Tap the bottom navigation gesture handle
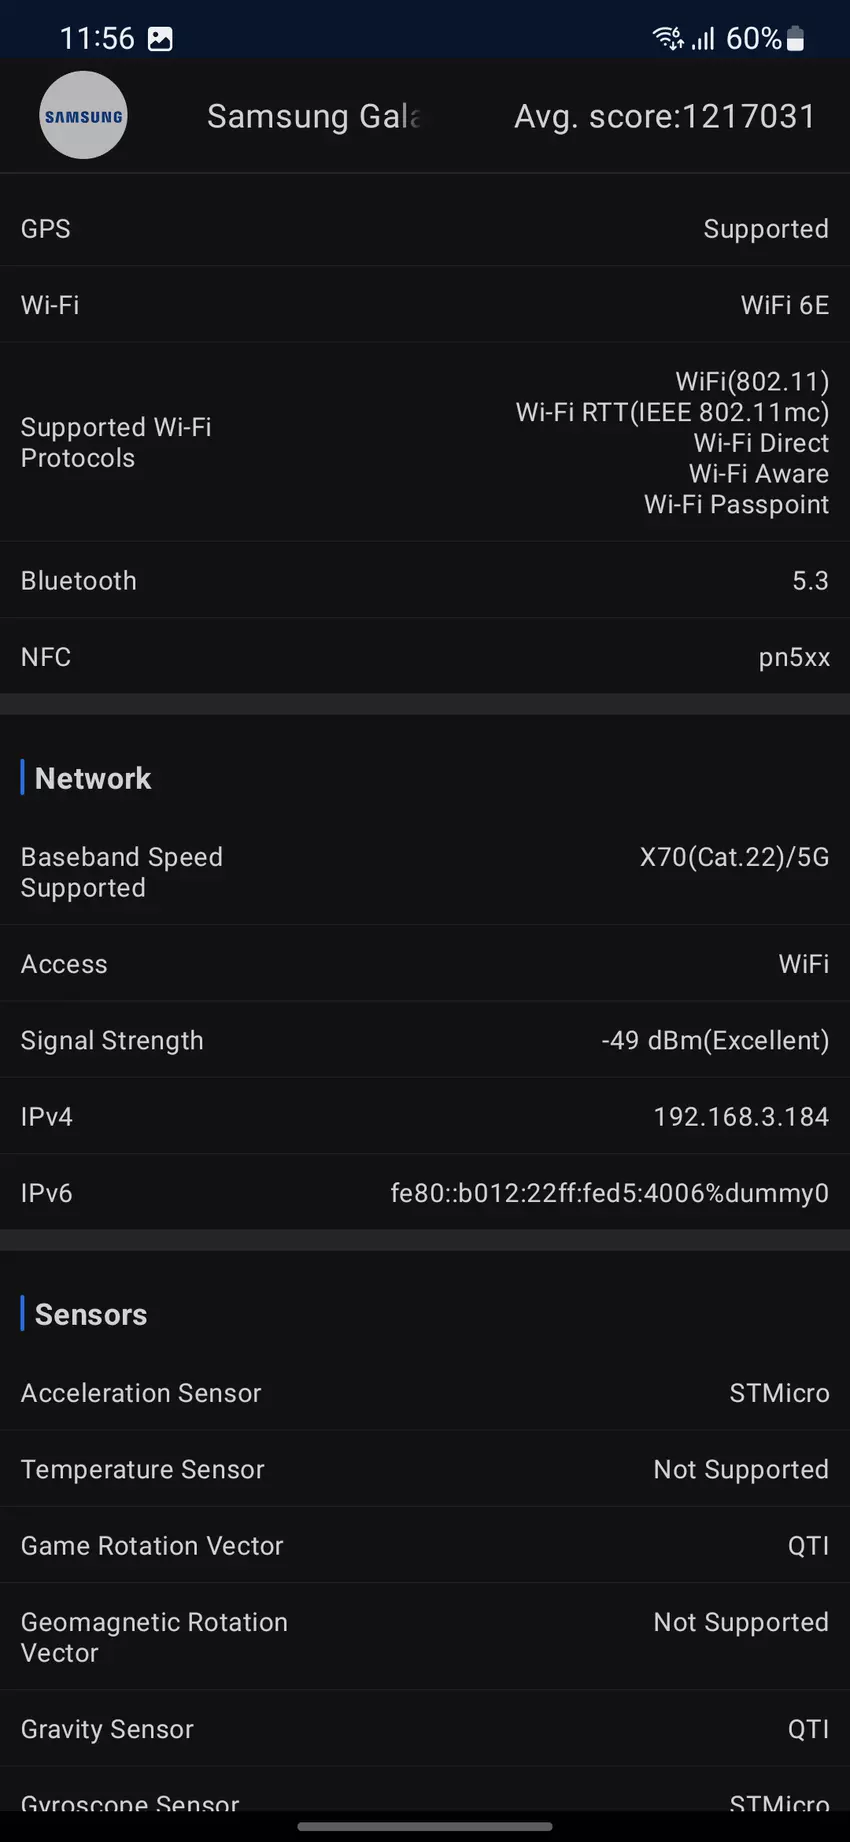This screenshot has width=850, height=1842. click(x=425, y=1828)
